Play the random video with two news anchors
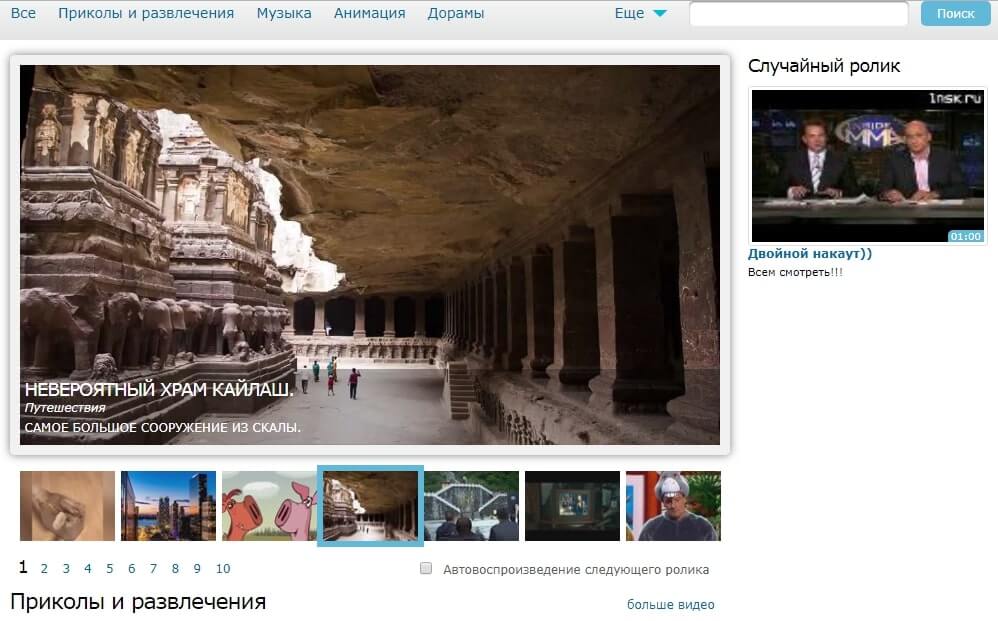The width and height of the screenshot is (998, 621). [867, 165]
